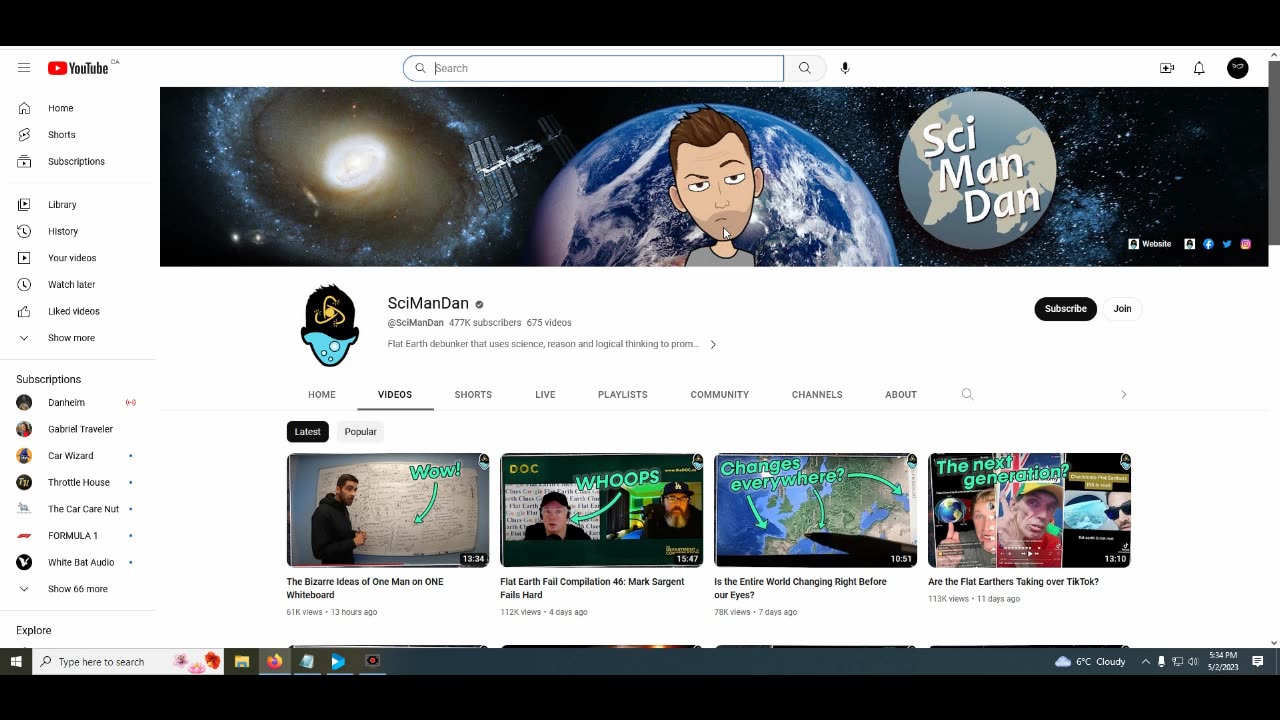This screenshot has height=720, width=1280.
Task: Play whiteboard 'Wow!' video thumbnail
Action: point(388,510)
